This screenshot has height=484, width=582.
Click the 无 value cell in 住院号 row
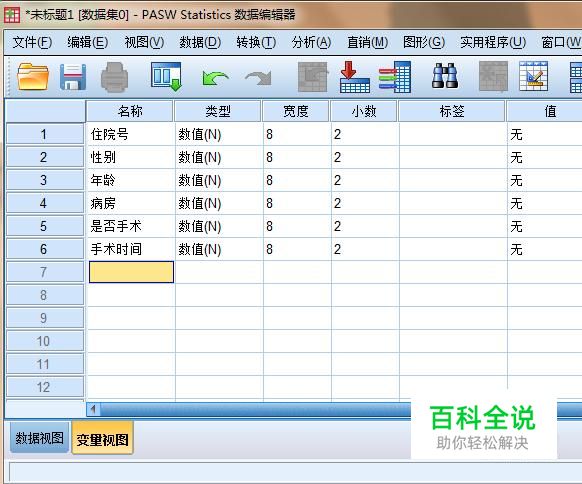coord(545,134)
